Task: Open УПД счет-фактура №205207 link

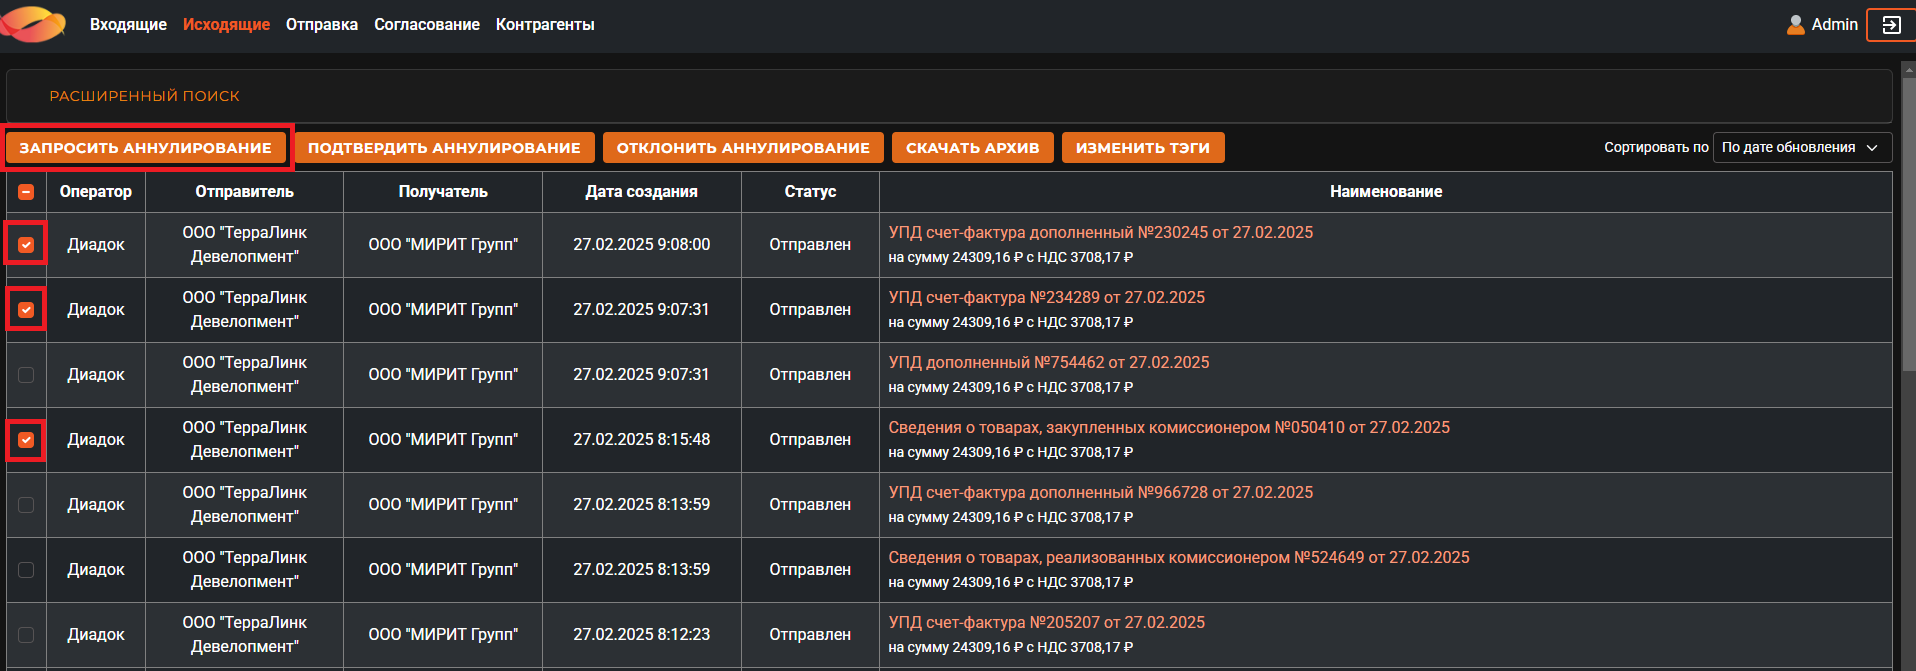Action: (1047, 622)
